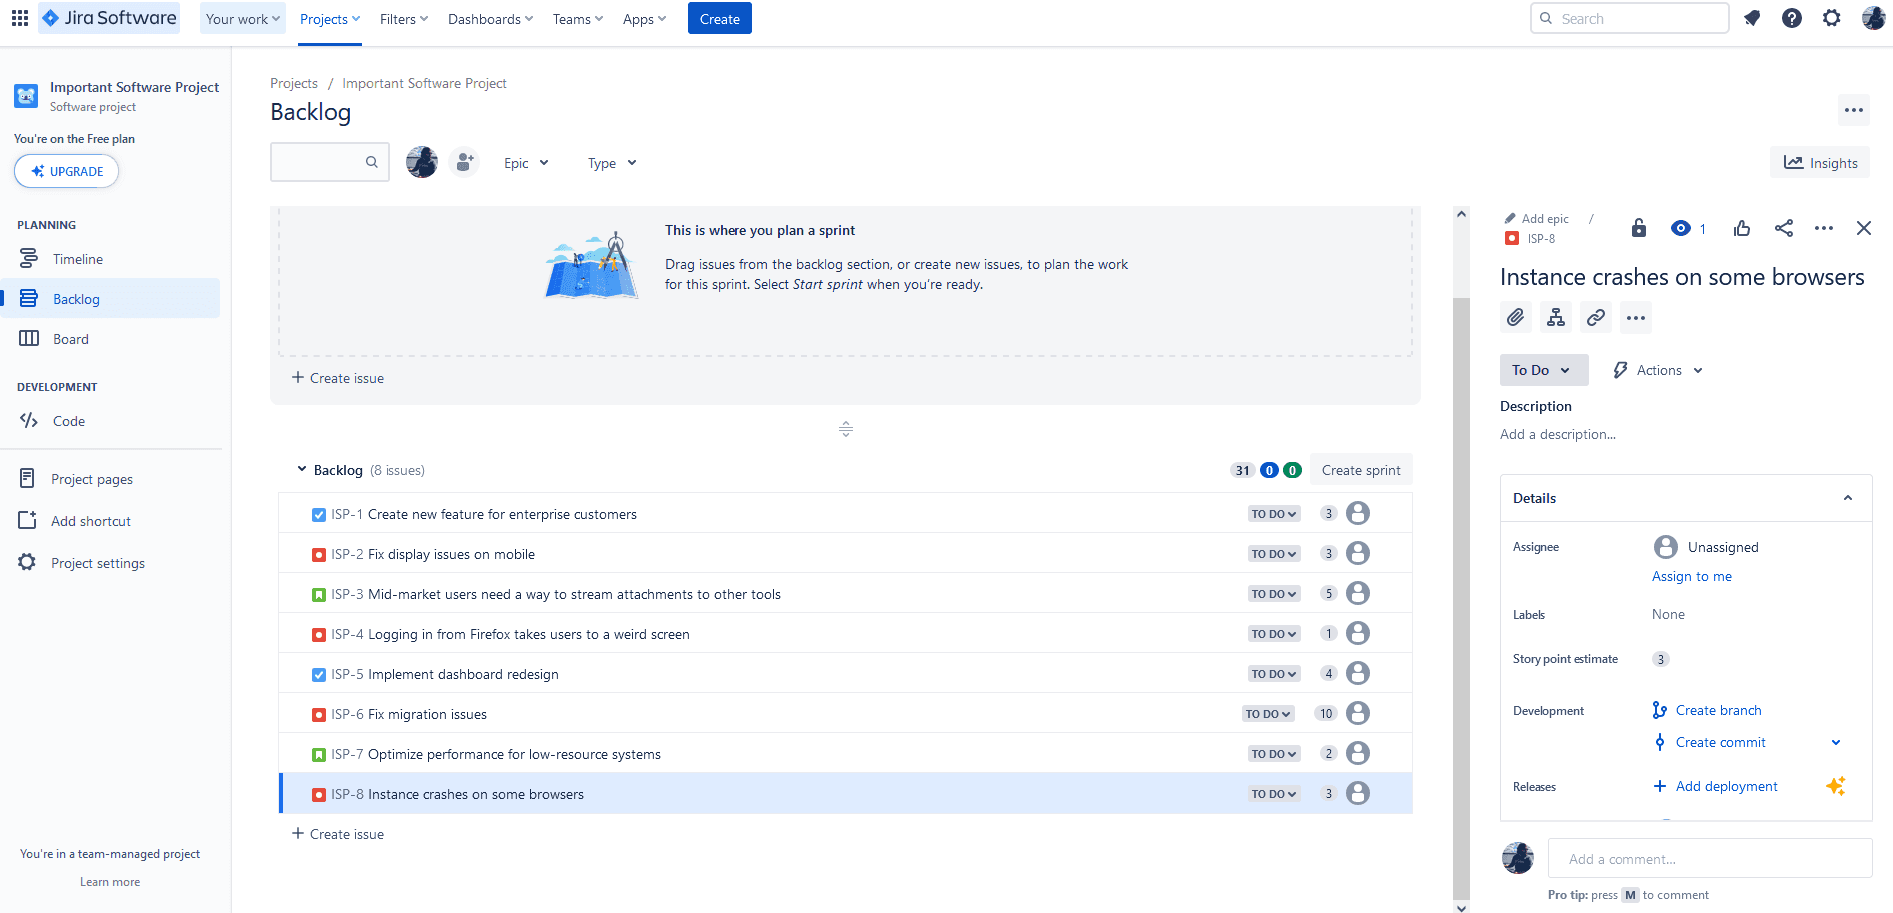Click the bug type icon on ISP-2
This screenshot has height=913, width=1893.
click(x=318, y=553)
